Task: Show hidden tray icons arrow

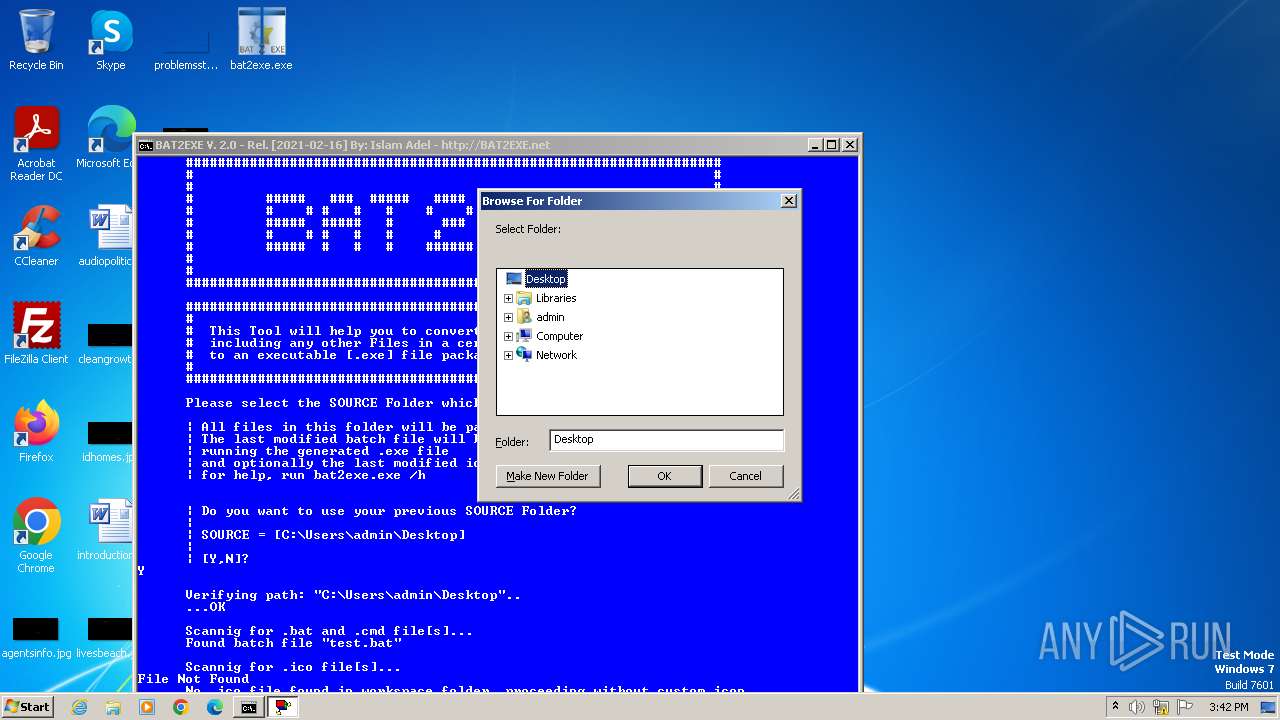Action: point(1115,707)
